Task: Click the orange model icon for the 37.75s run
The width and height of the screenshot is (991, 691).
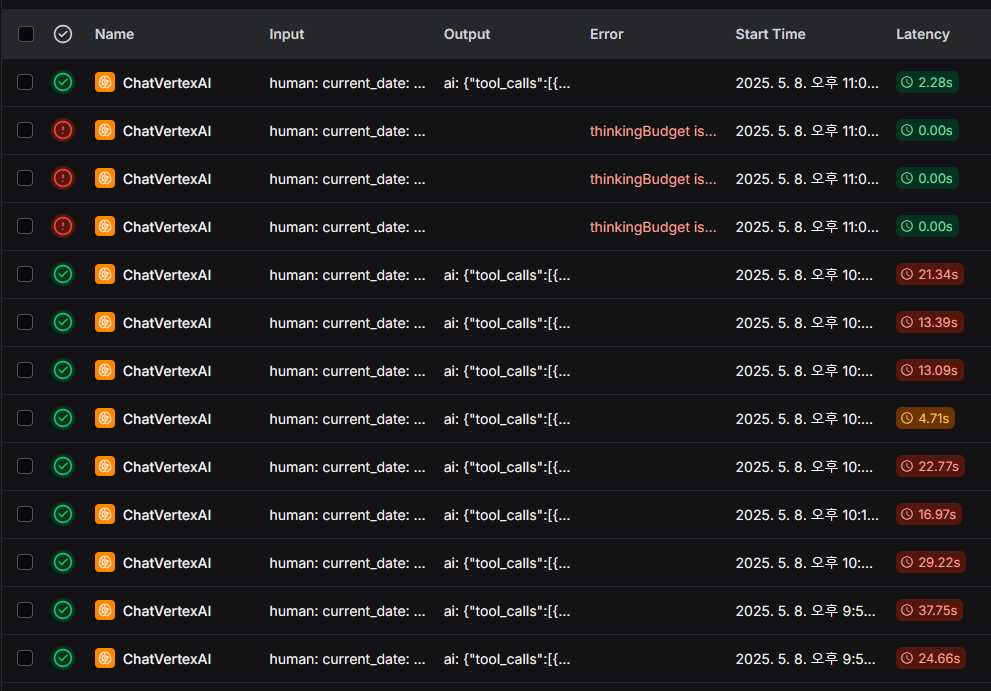Action: [x=105, y=611]
